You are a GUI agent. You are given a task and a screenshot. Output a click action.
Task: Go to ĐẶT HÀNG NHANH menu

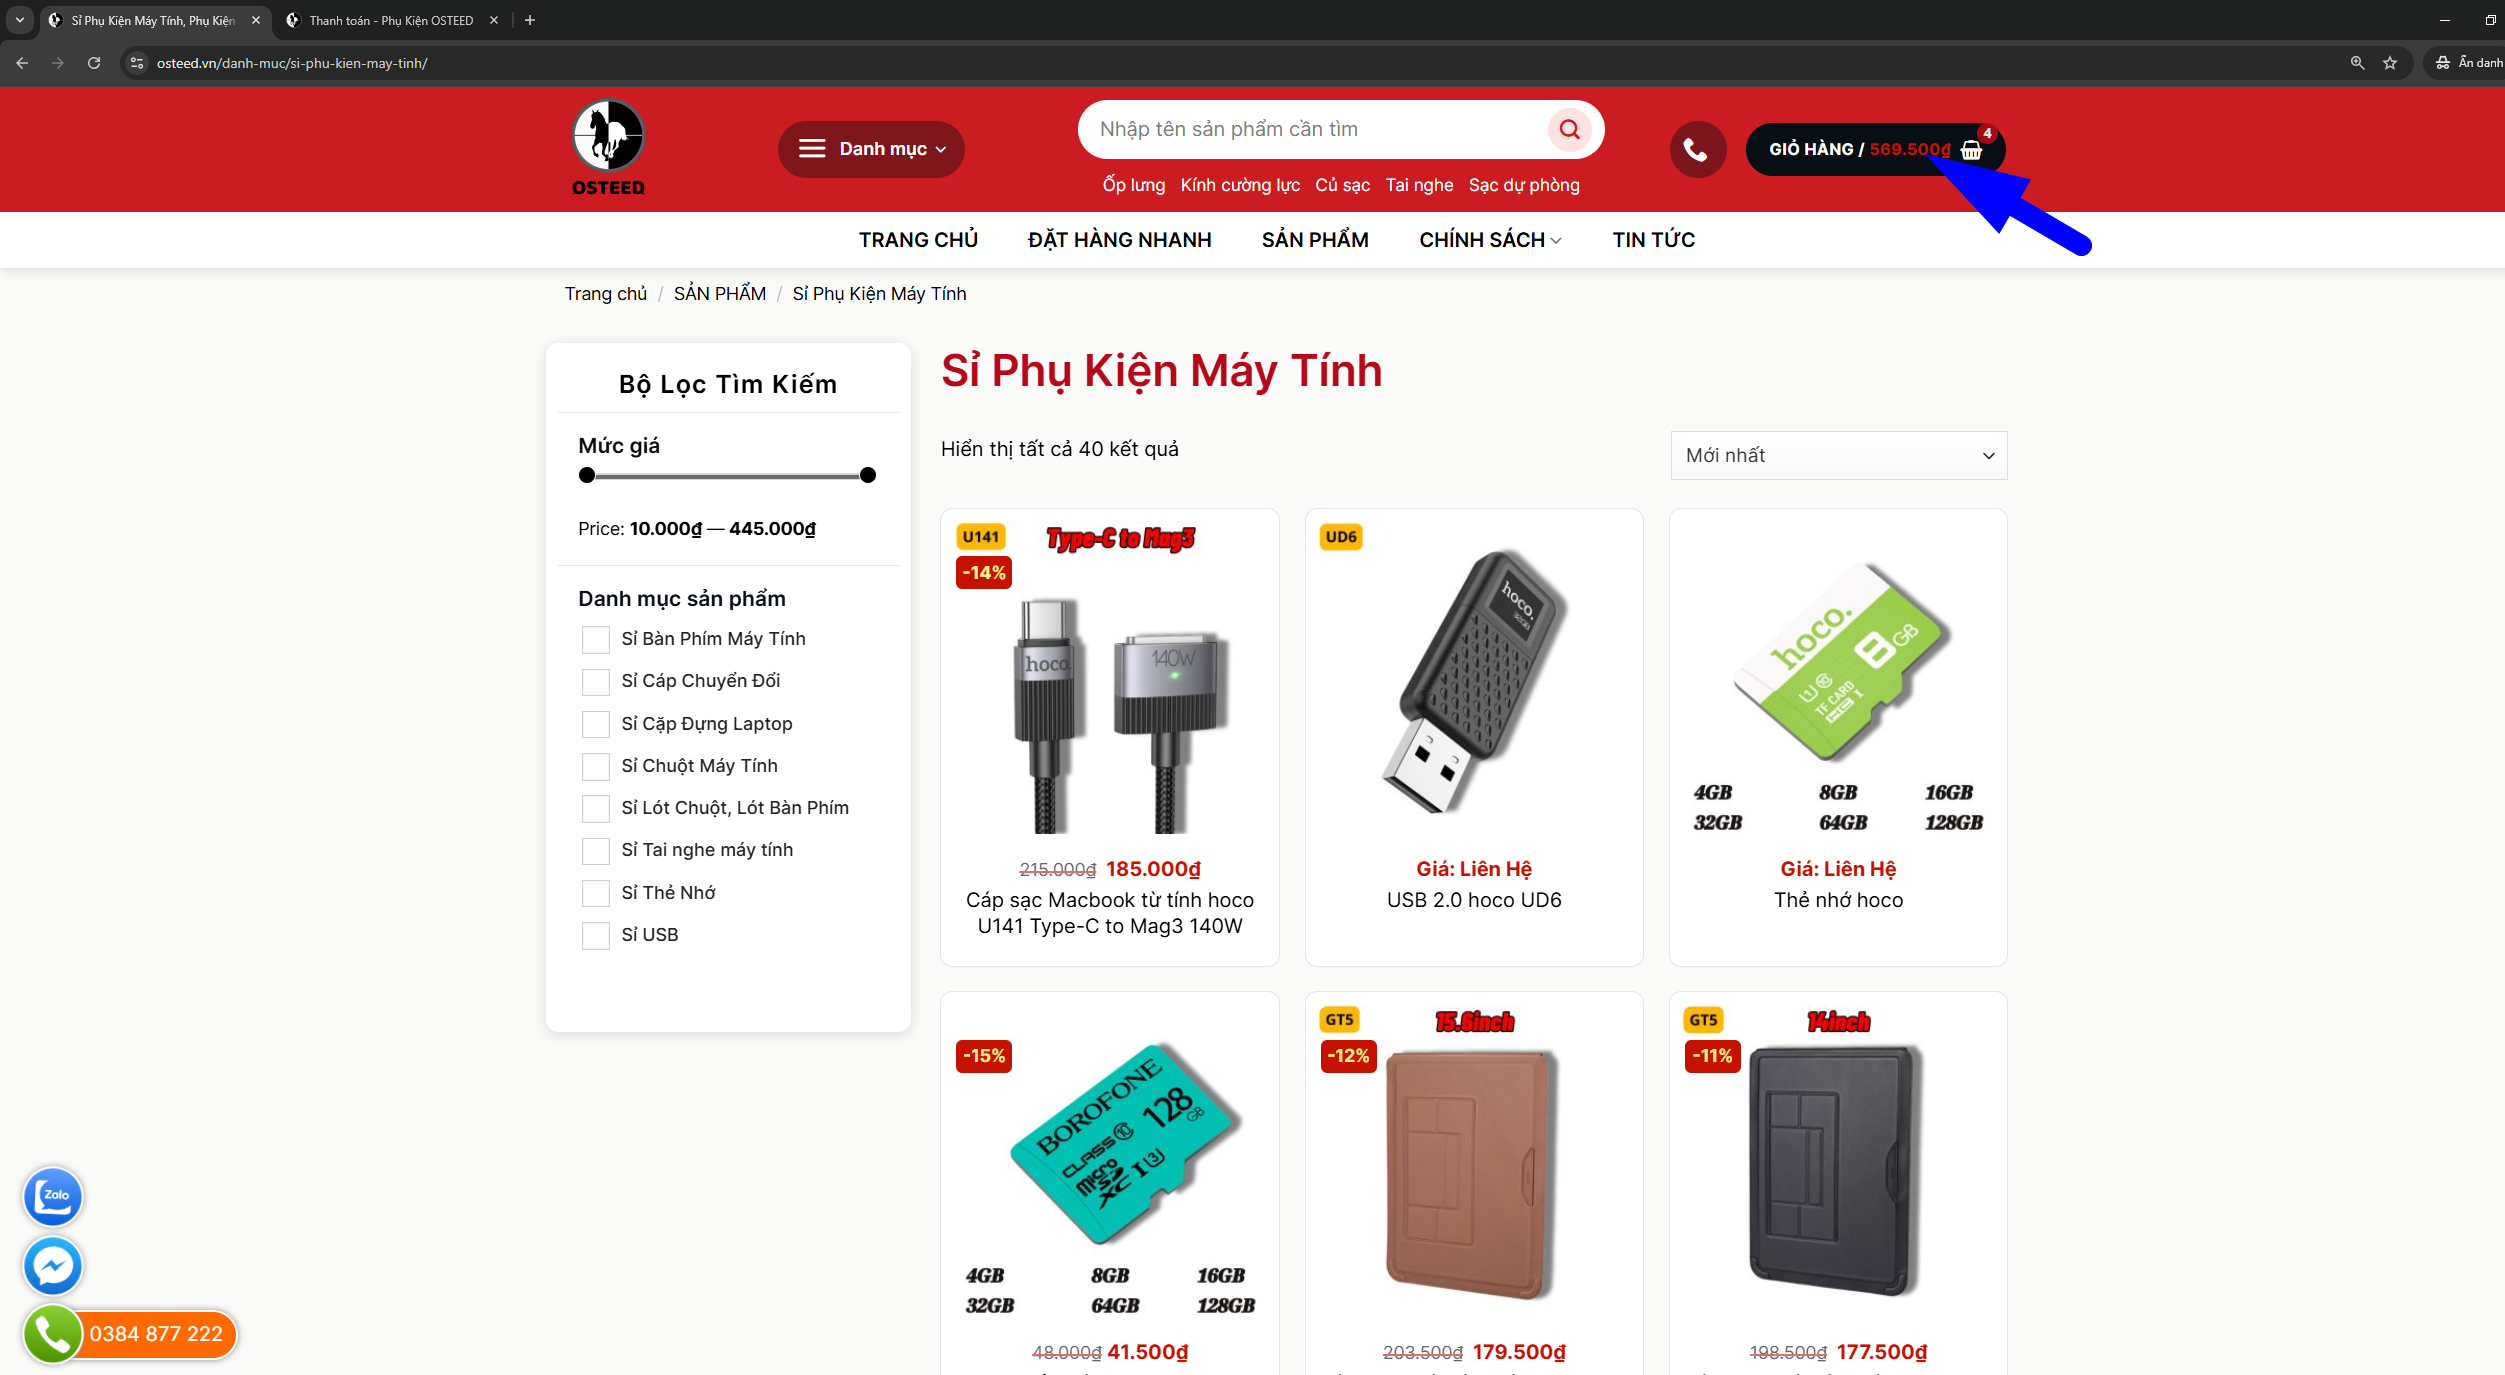(1119, 240)
